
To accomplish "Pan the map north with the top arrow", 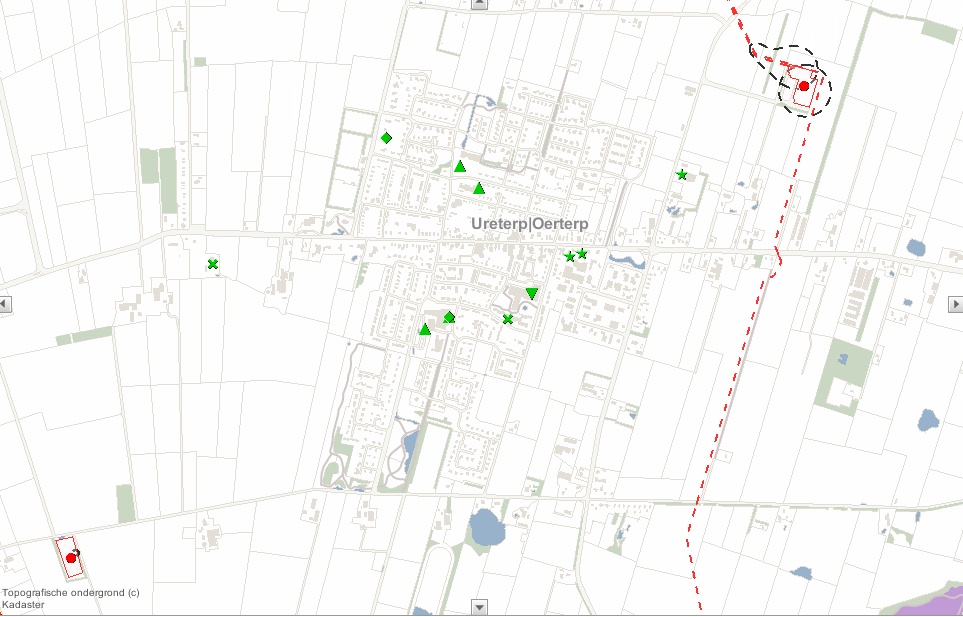I will tap(479, 4).
